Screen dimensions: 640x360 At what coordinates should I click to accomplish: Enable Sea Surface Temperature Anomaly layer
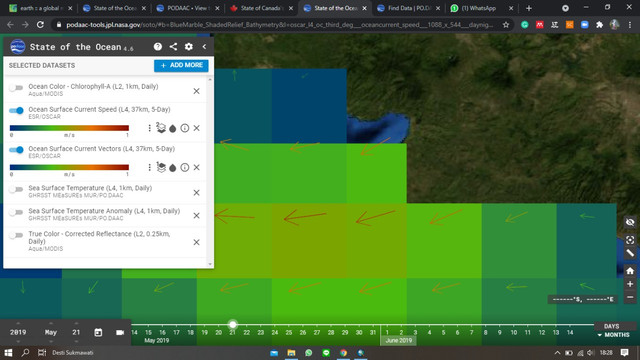click(x=16, y=212)
